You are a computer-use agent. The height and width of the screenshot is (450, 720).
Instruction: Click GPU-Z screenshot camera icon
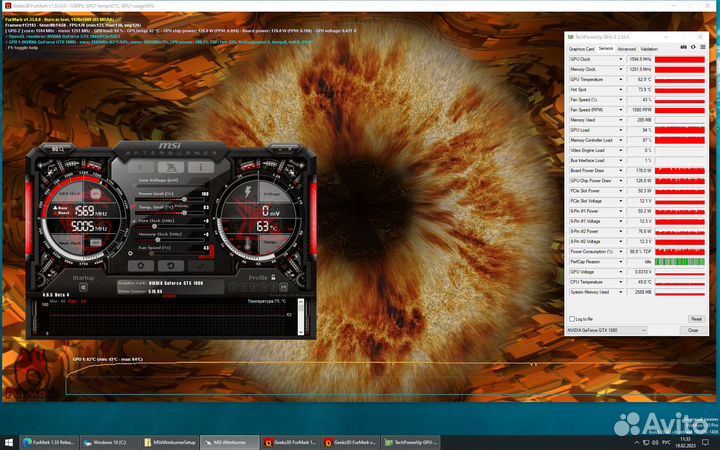click(683, 47)
